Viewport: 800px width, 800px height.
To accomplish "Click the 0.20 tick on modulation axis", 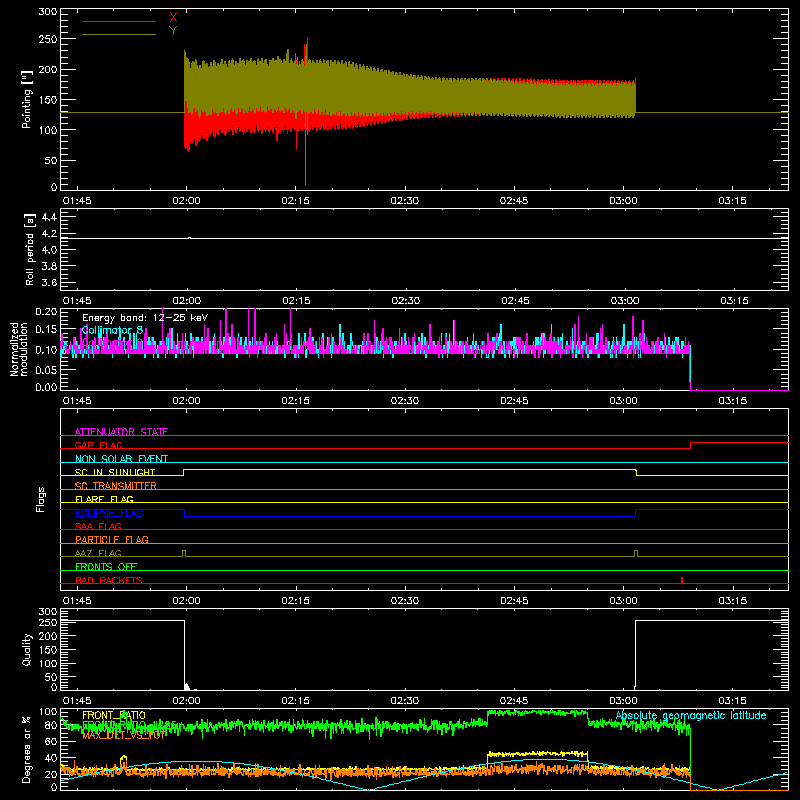I will 46,311.
